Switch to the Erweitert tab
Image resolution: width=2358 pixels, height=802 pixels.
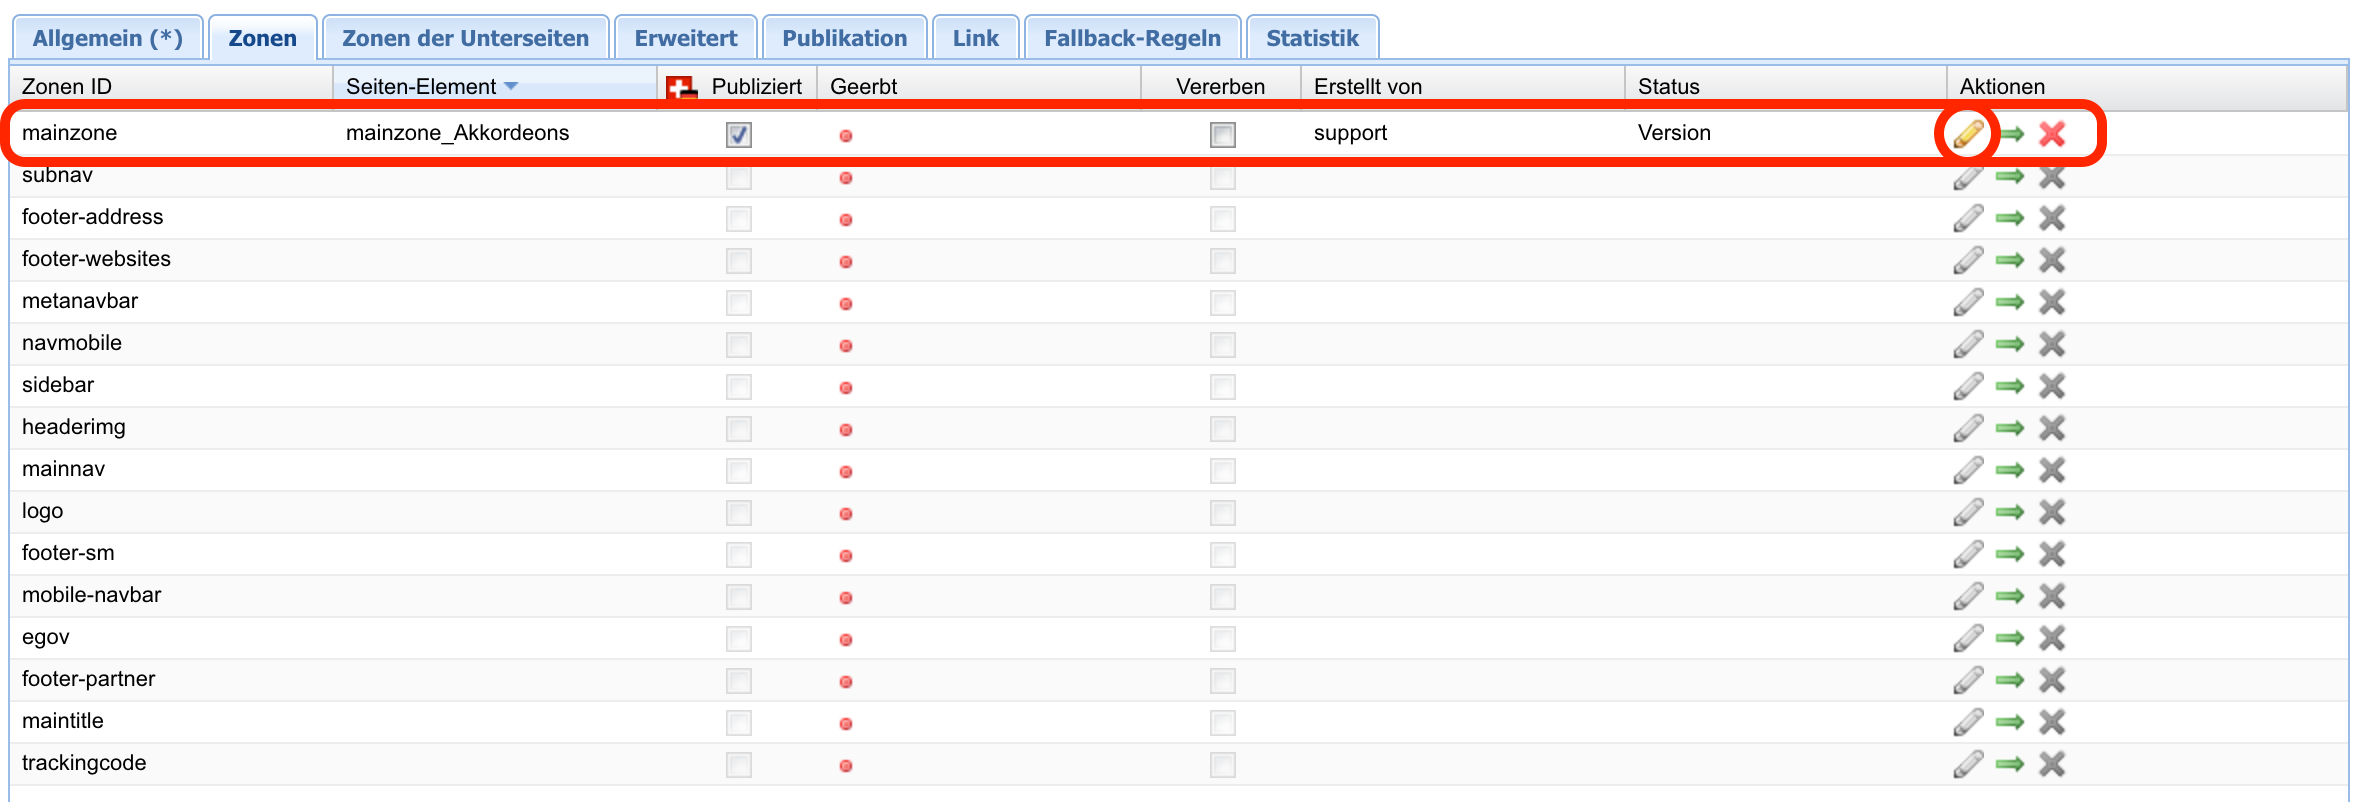686,38
